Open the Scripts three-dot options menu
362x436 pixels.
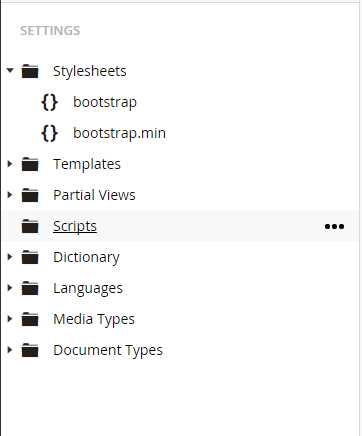334,227
